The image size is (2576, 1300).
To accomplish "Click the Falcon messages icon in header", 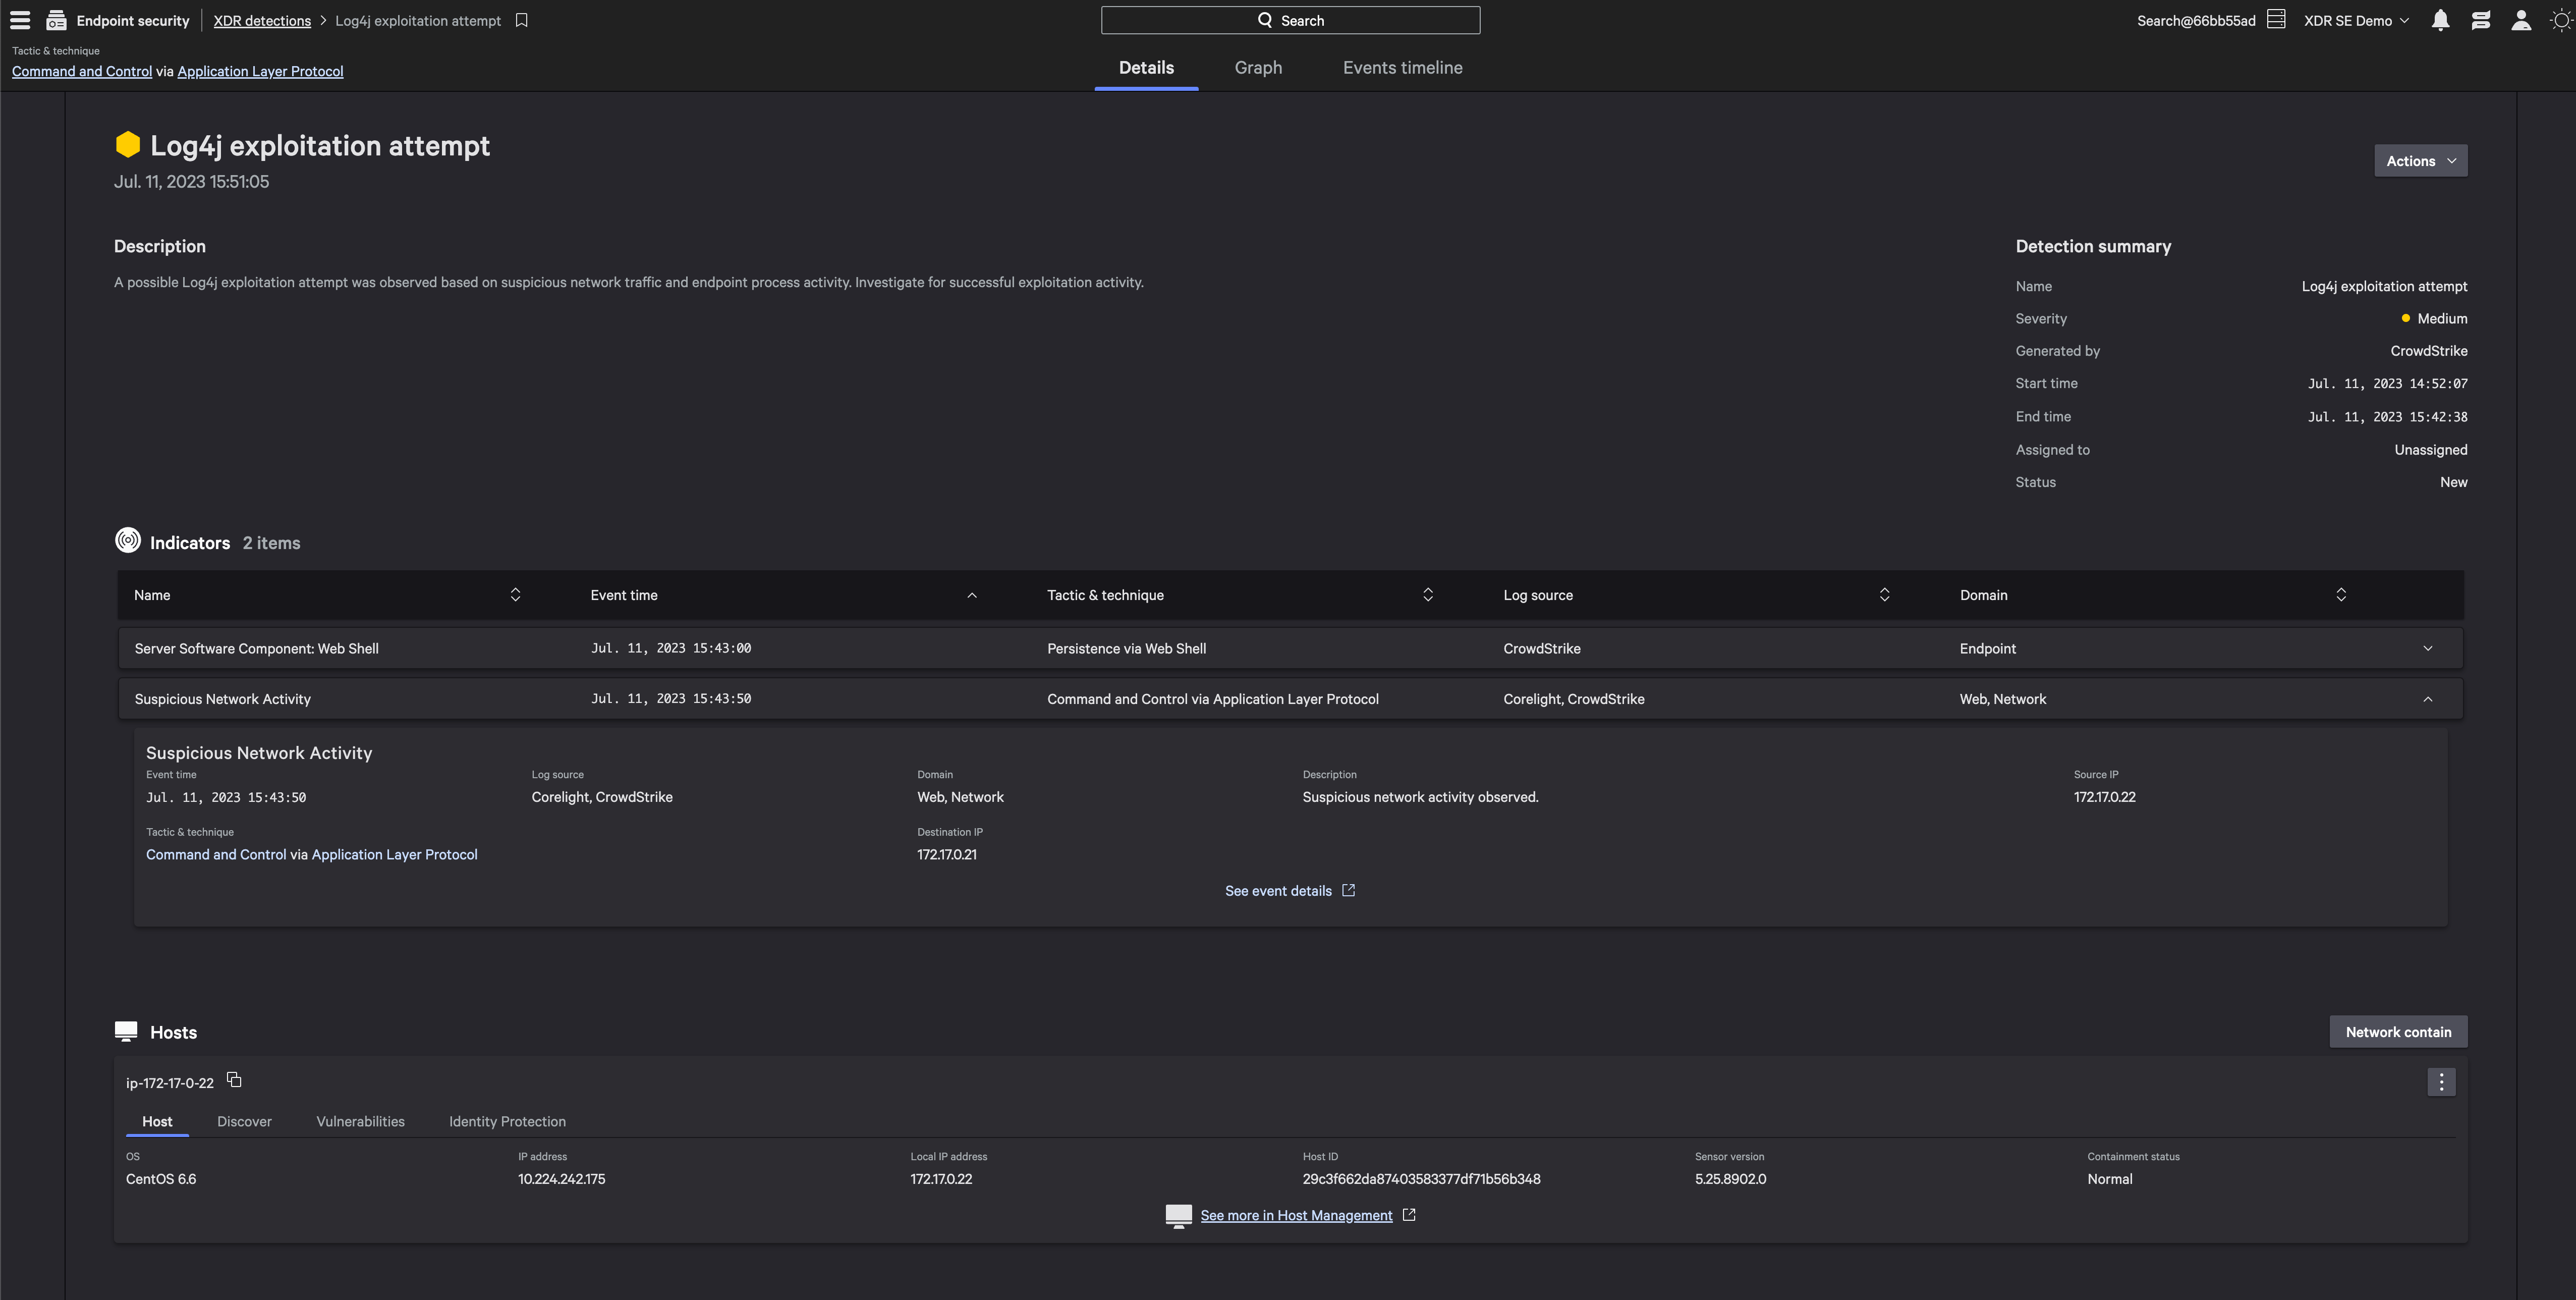I will [2480, 20].
